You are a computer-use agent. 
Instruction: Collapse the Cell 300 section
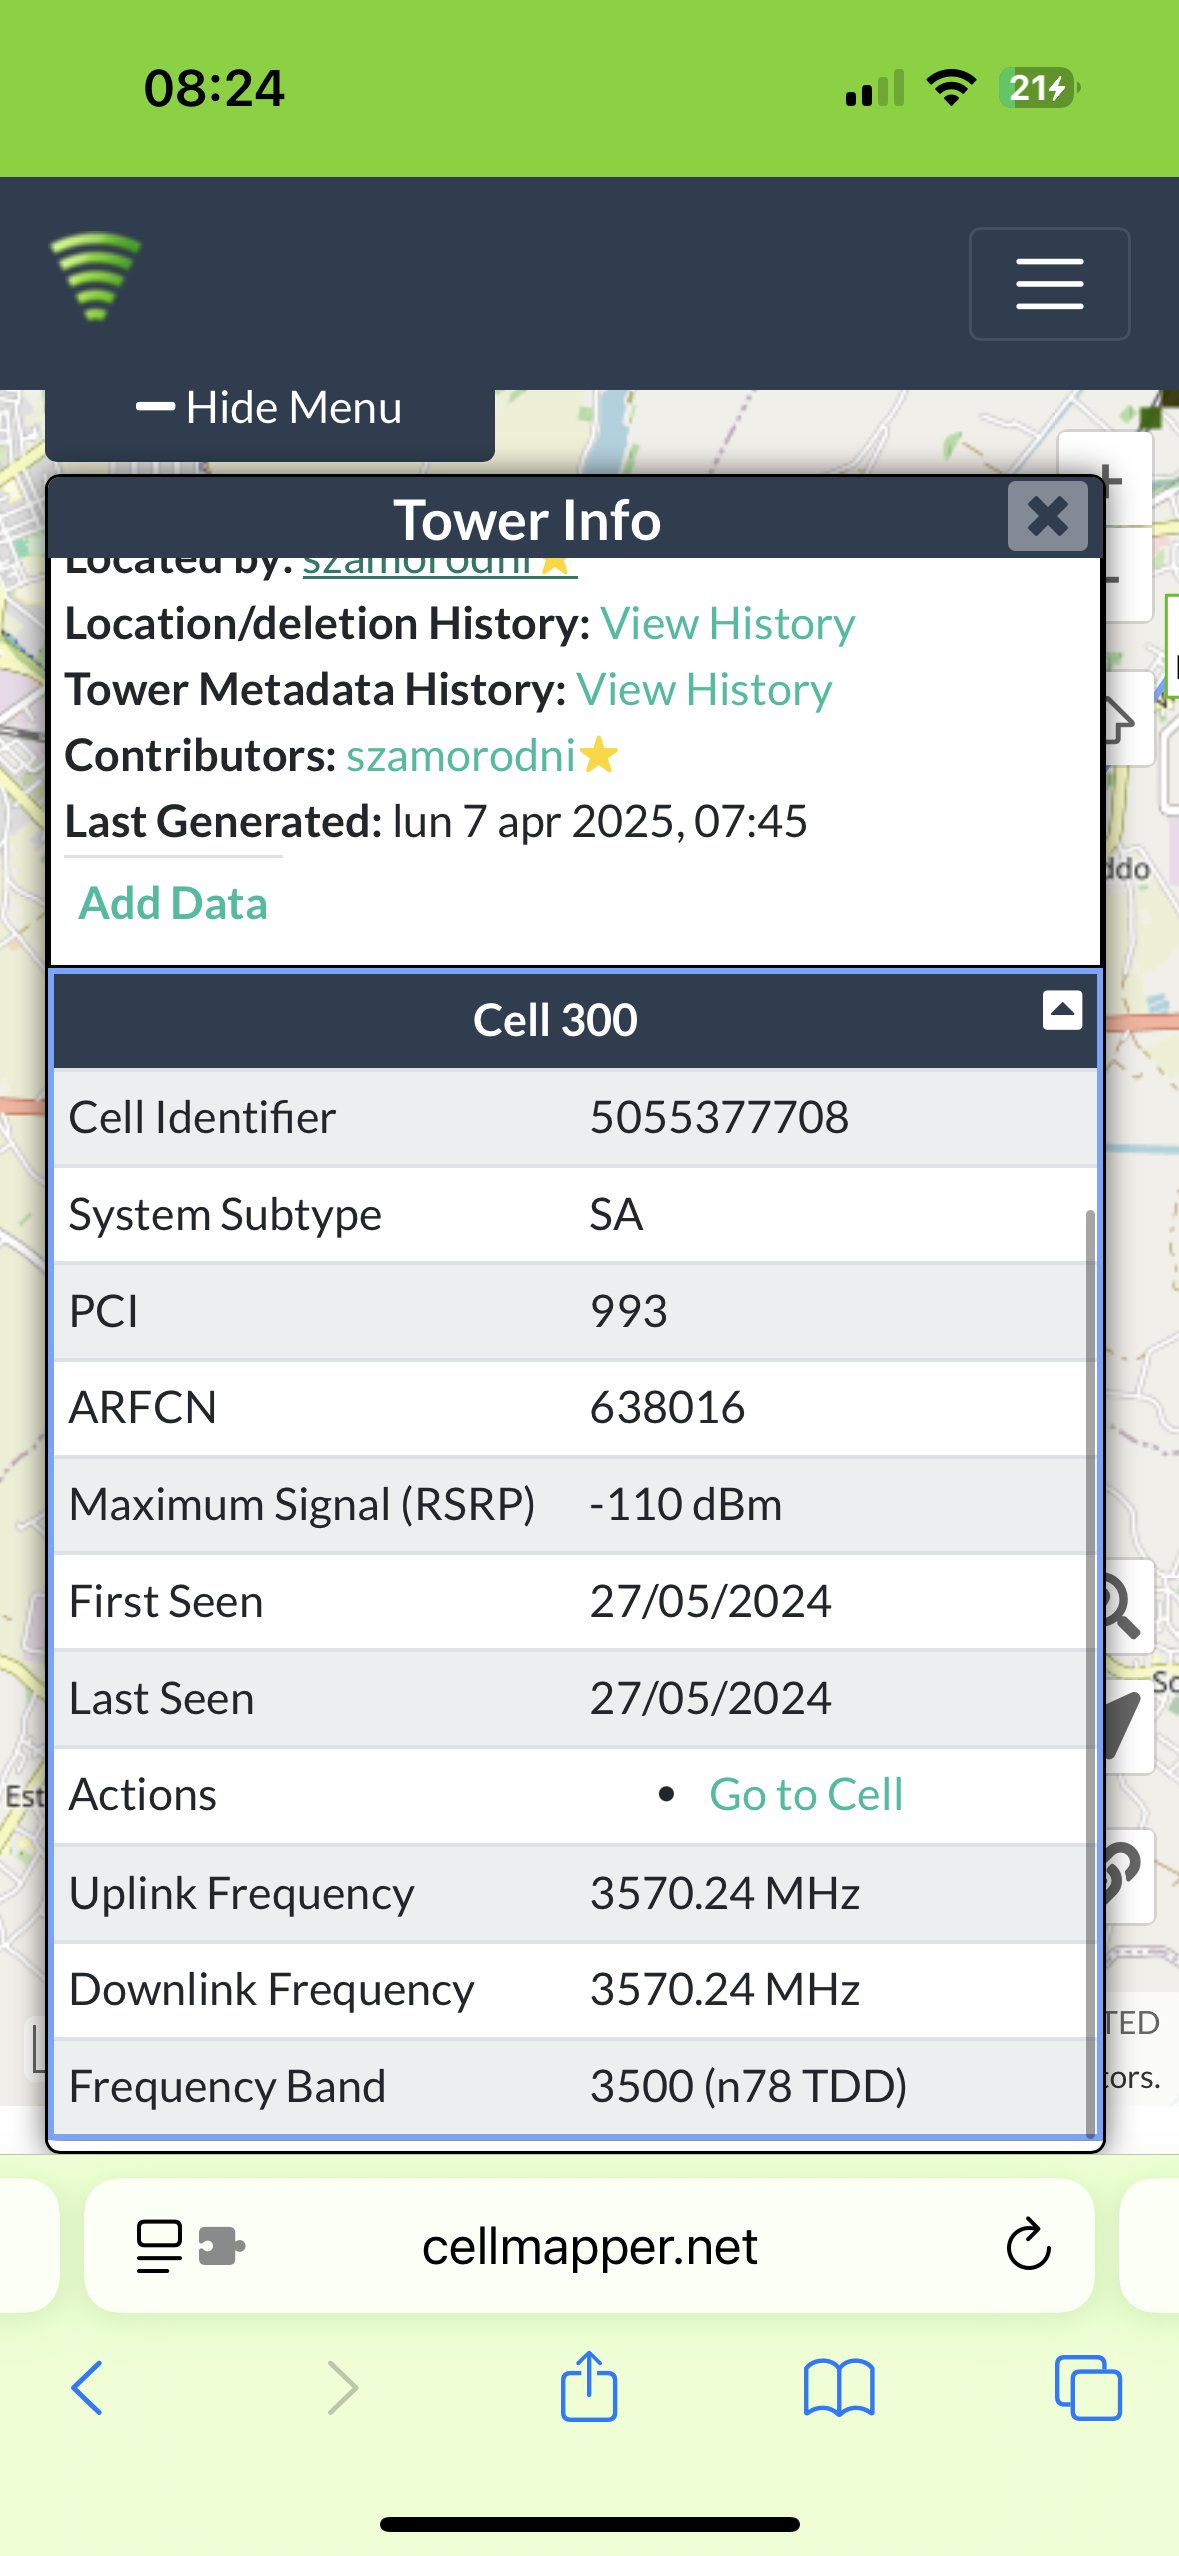(1062, 1010)
